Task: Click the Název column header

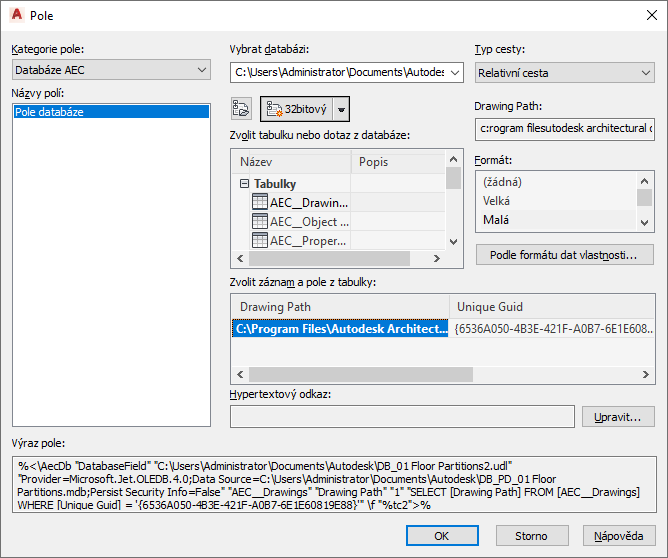Action: 291,162
